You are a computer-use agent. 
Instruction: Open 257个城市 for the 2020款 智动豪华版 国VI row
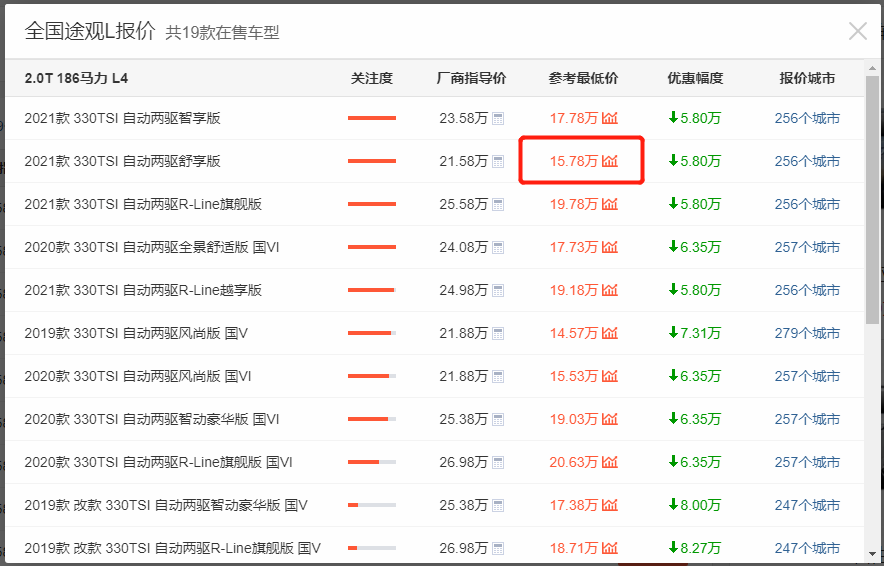(807, 419)
